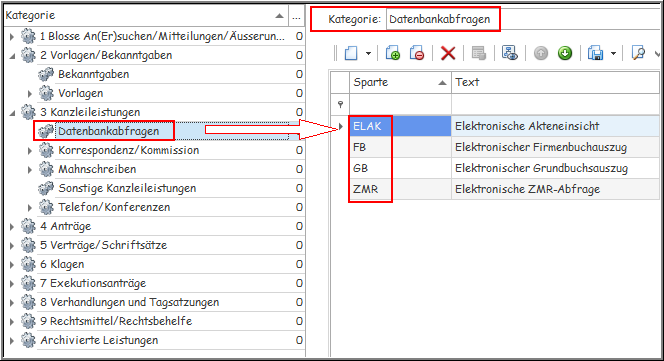Collapse the 3 Kanzleileistungen tree node
This screenshot has height=361, width=664.
[12, 113]
